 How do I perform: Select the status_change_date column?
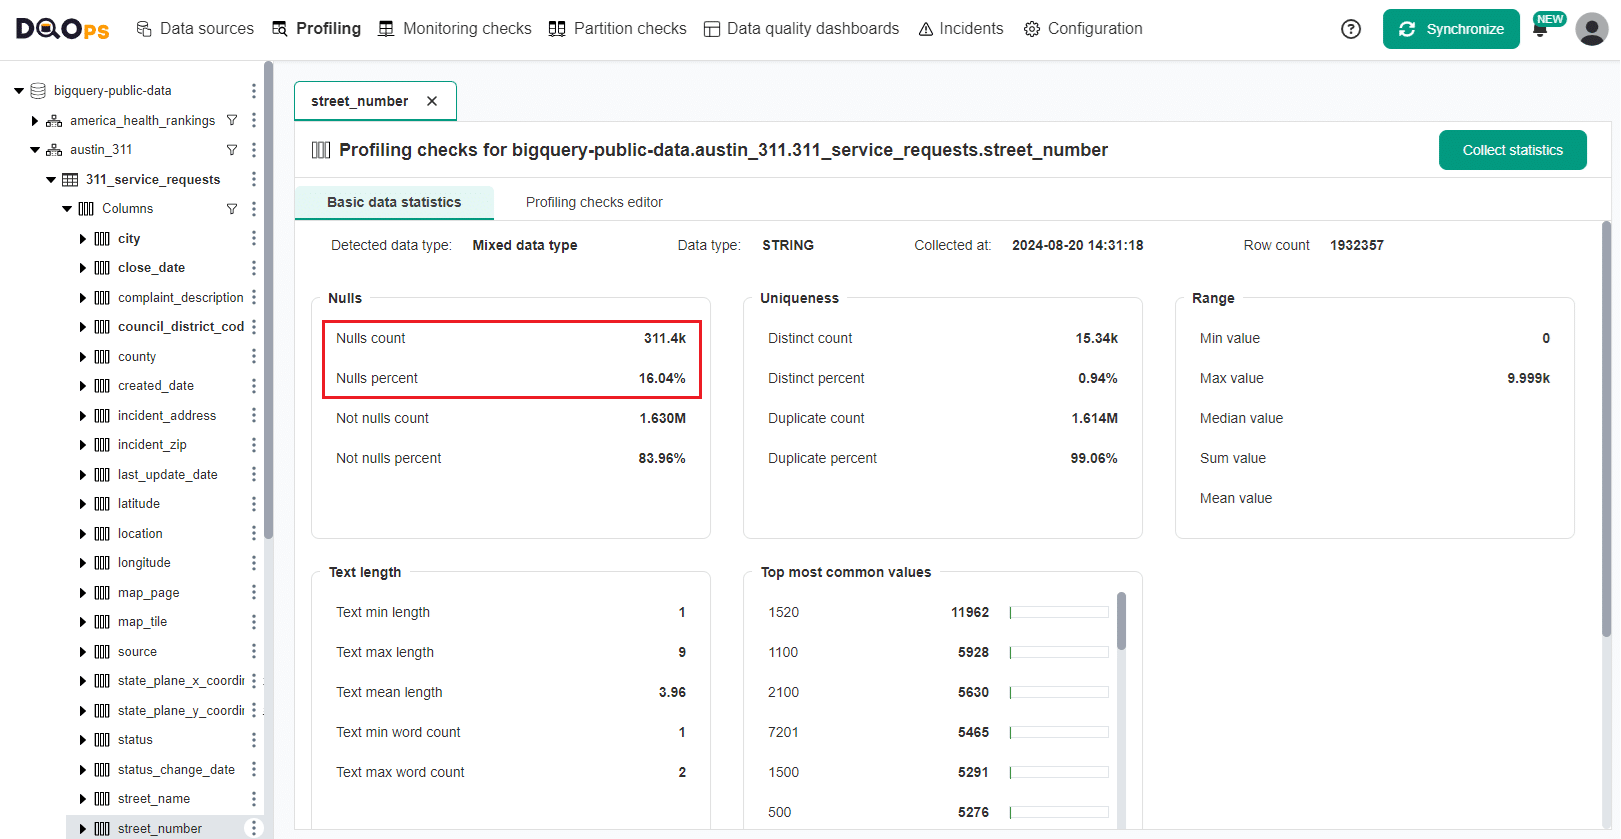pos(176,770)
